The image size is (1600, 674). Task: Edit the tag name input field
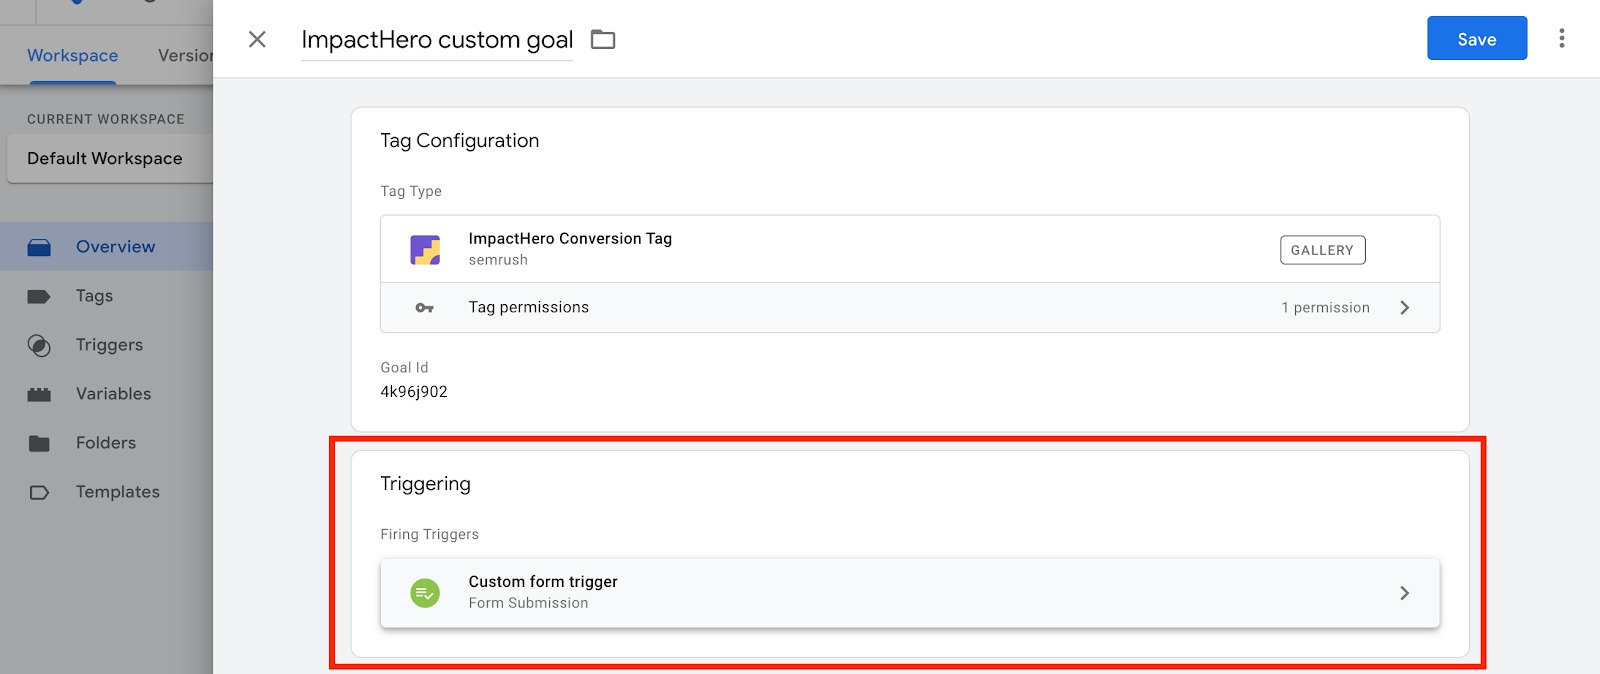click(436, 40)
